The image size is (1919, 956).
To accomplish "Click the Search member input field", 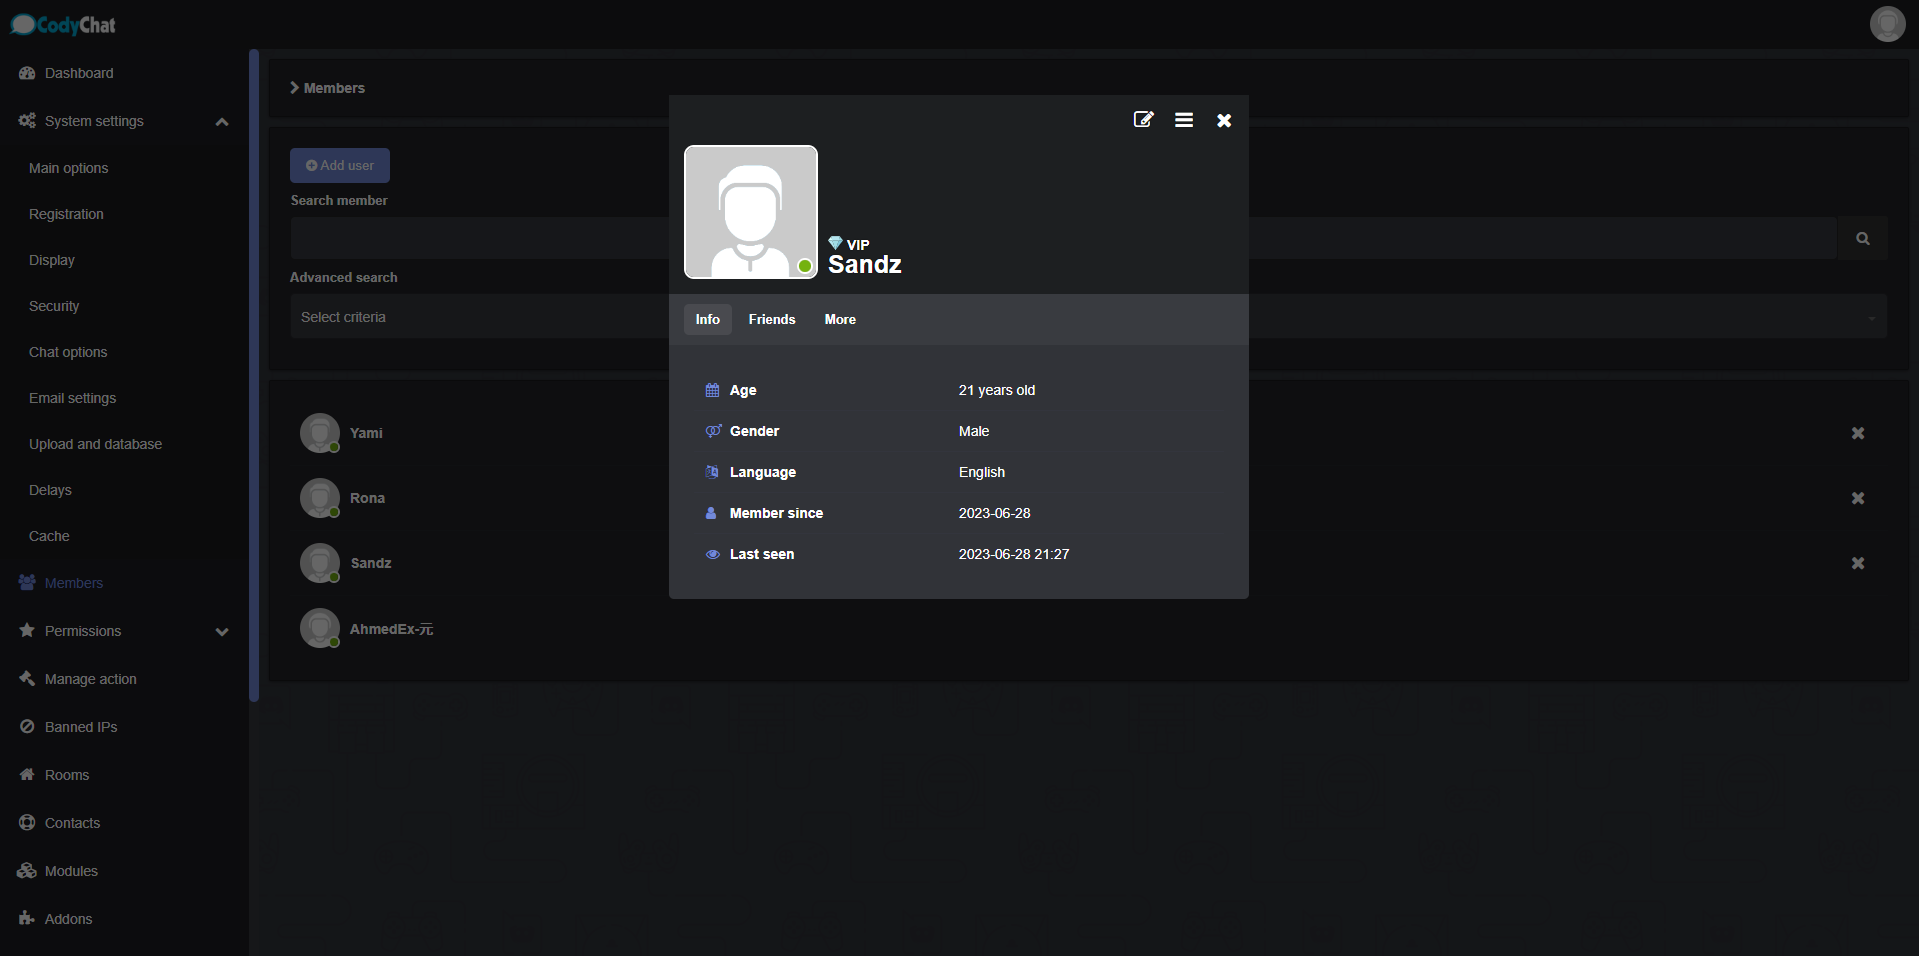I will pyautogui.click(x=480, y=238).
